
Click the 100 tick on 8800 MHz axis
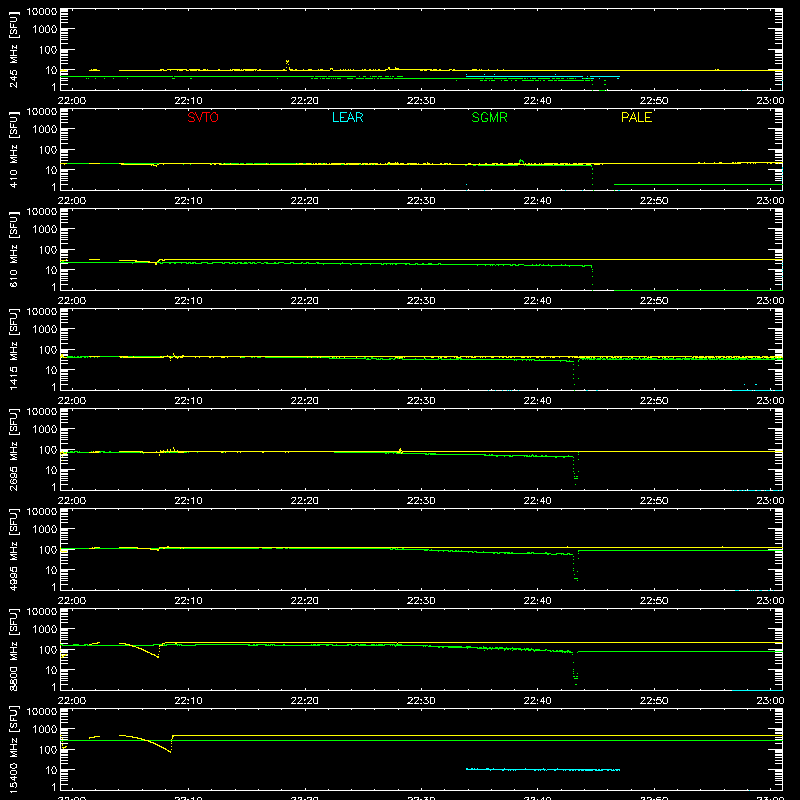pyautogui.click(x=48, y=650)
